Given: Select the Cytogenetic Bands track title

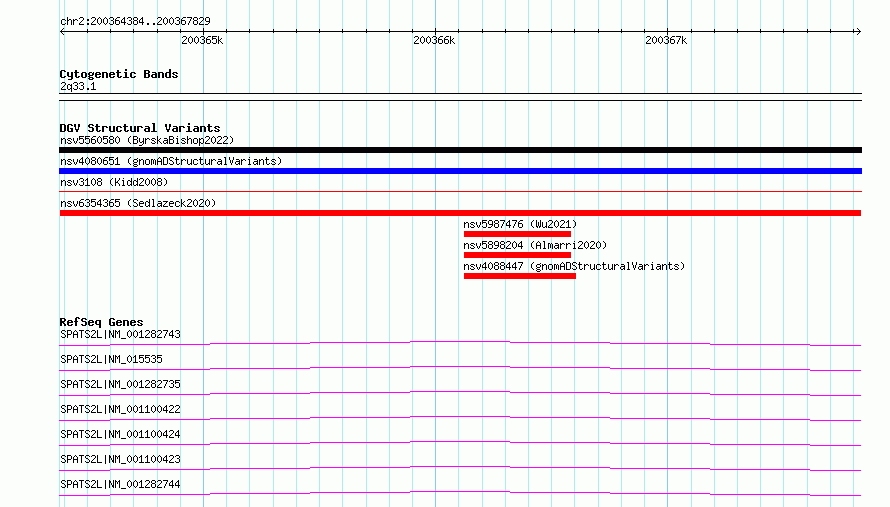Looking at the screenshot, I should (119, 74).
